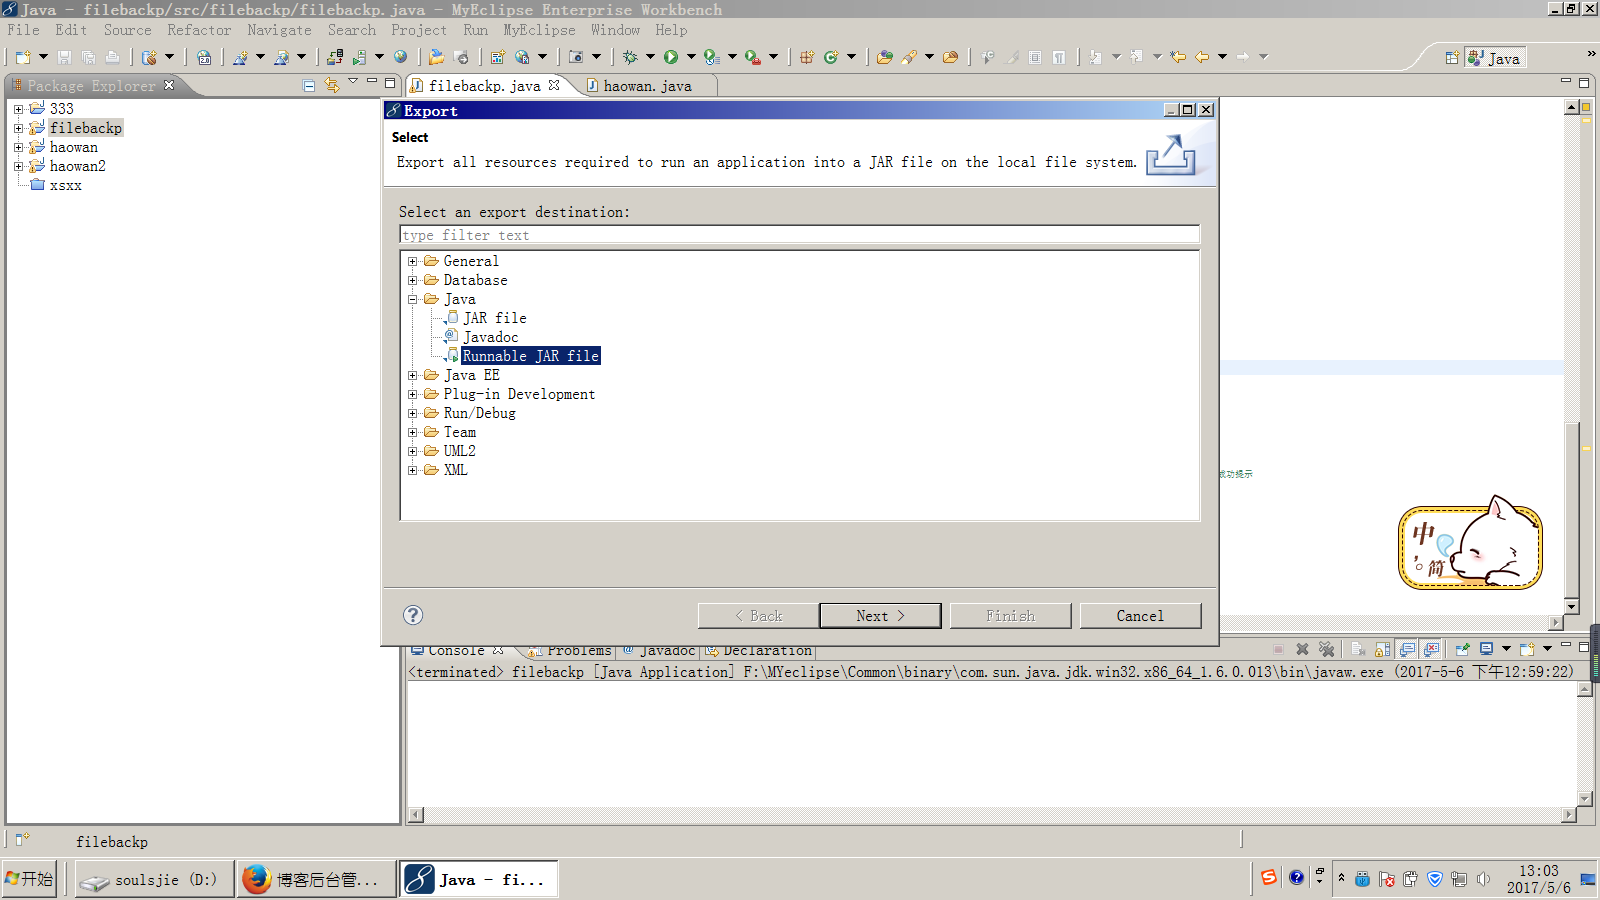This screenshot has width=1600, height=900.
Task: Select JAR file in the export tree
Action: pos(495,318)
